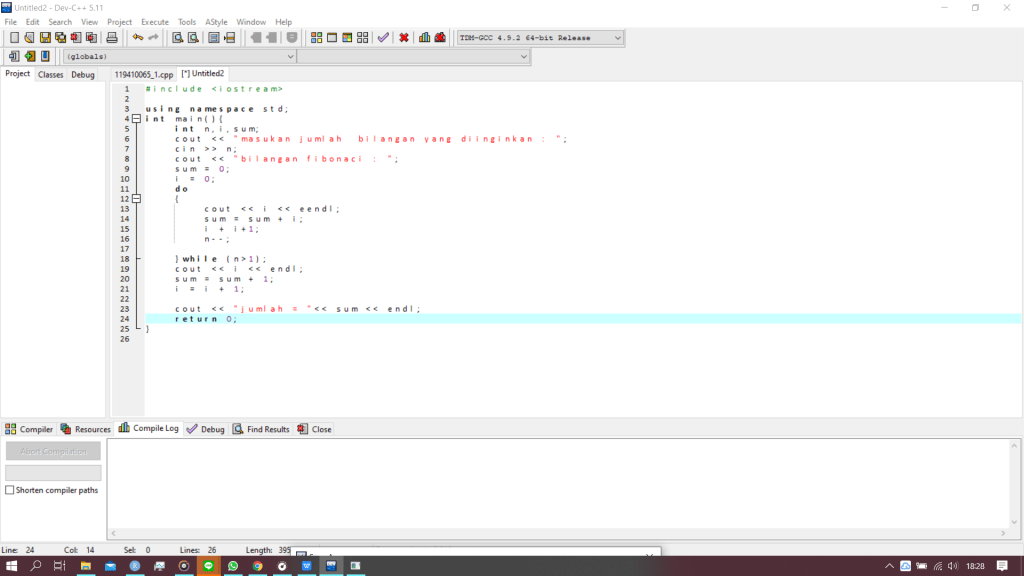1024x576 pixels.
Task: Click the Print toolbar icon
Action: coord(112,38)
